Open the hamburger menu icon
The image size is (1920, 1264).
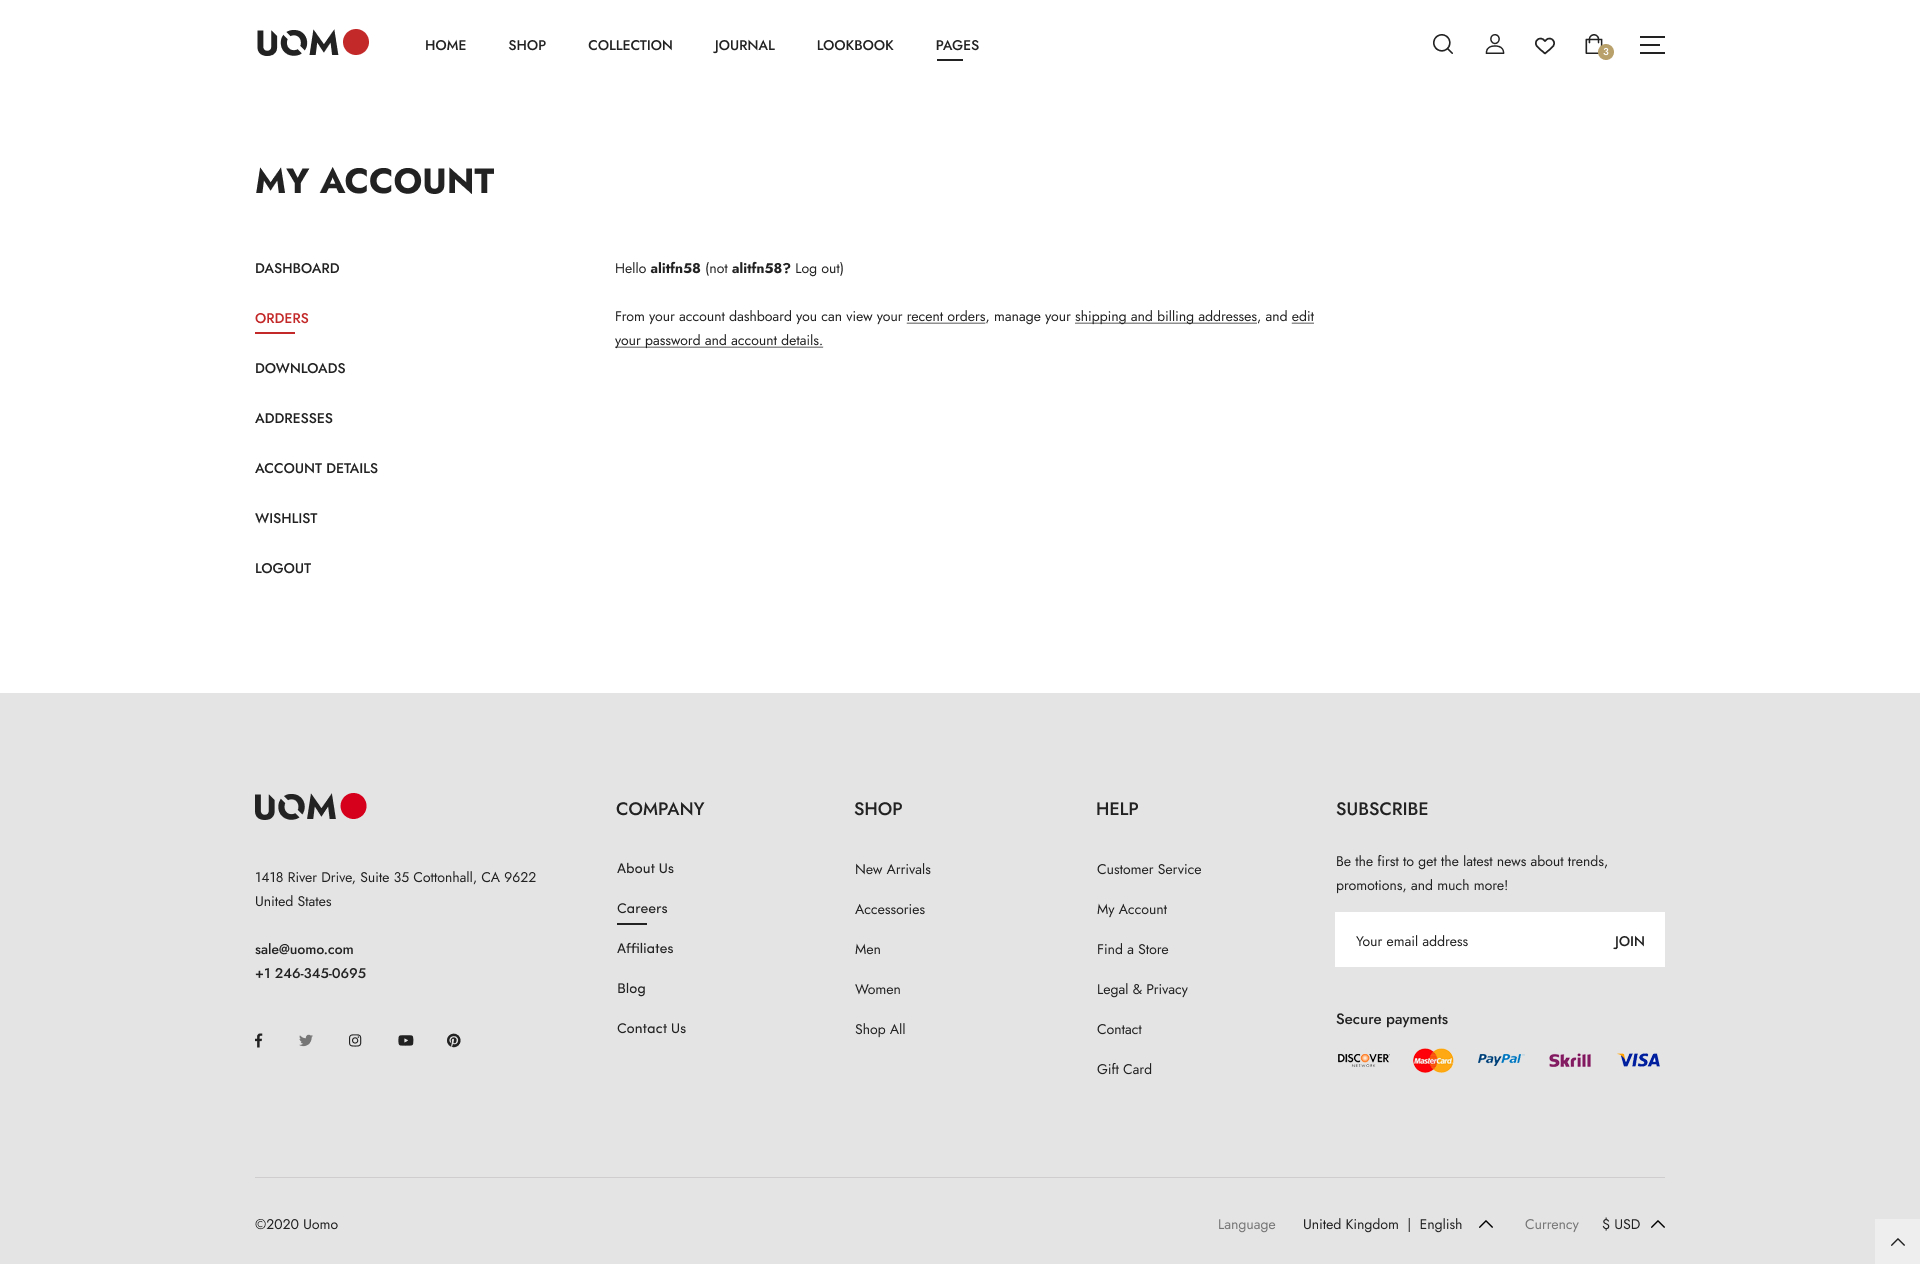pos(1651,44)
